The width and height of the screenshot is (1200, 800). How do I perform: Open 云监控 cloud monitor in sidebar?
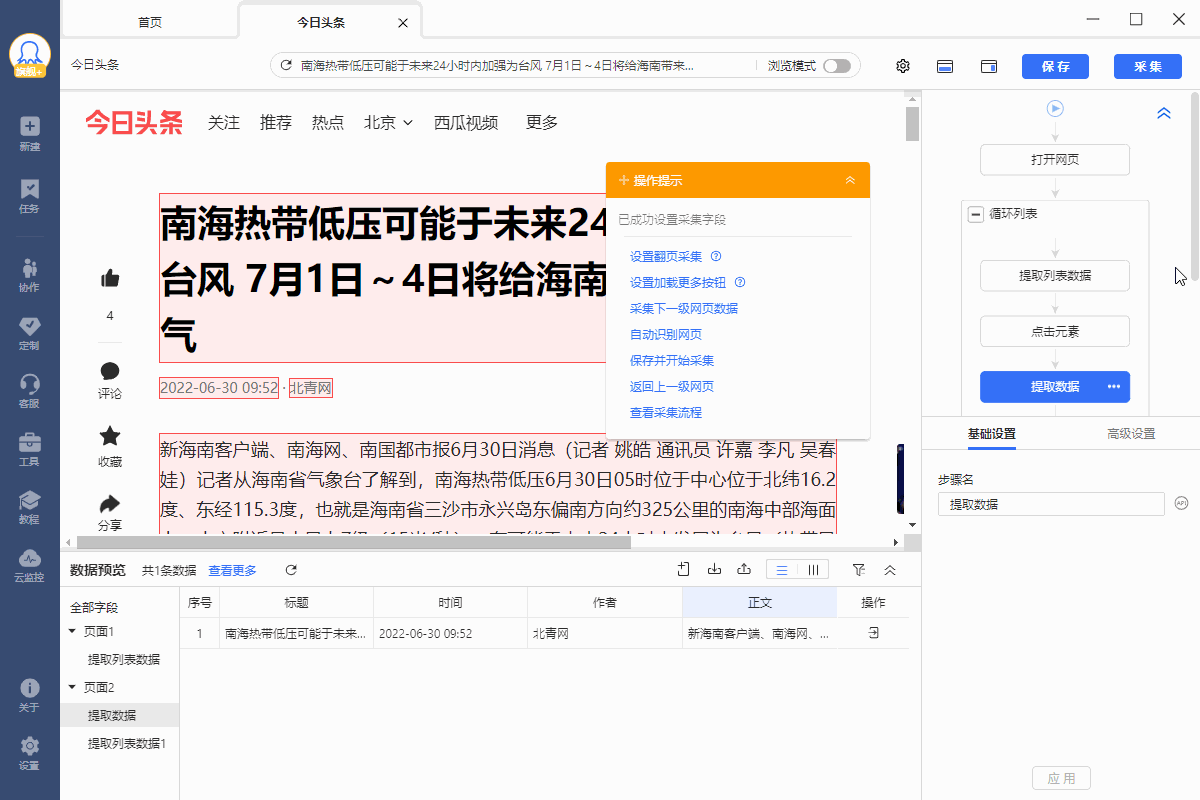point(29,565)
